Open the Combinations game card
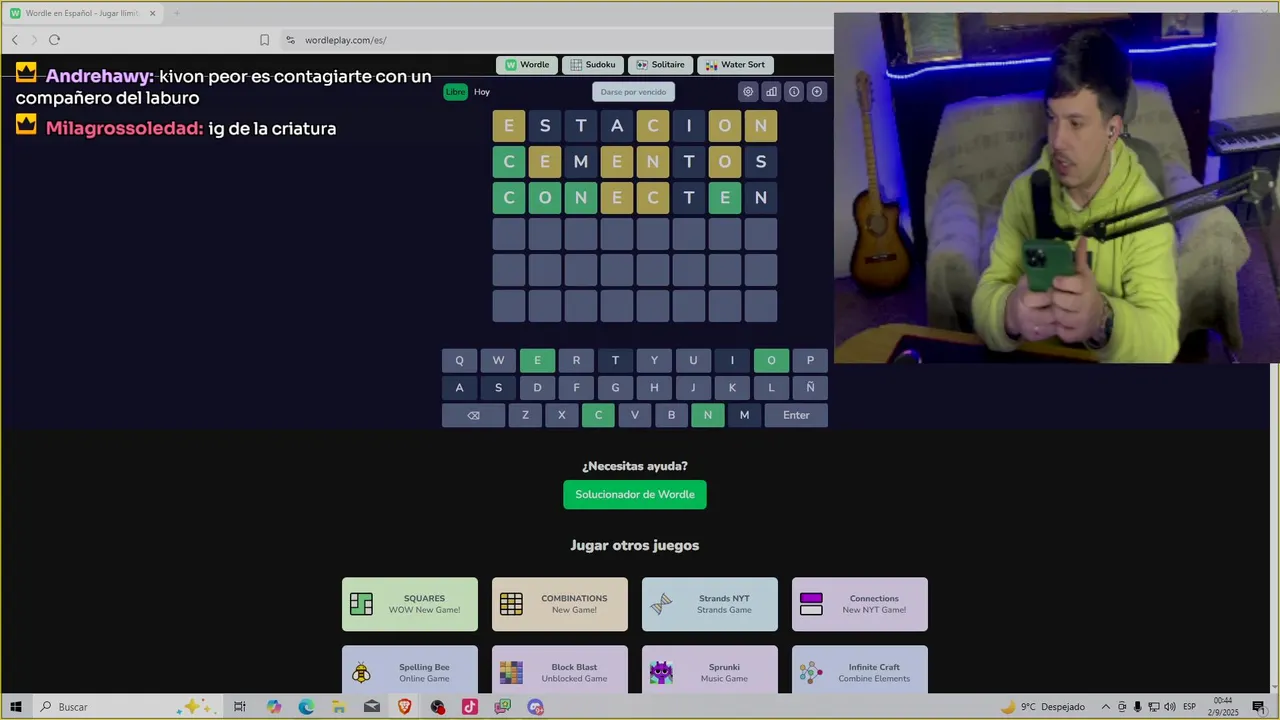The height and width of the screenshot is (720, 1280). pos(560,604)
